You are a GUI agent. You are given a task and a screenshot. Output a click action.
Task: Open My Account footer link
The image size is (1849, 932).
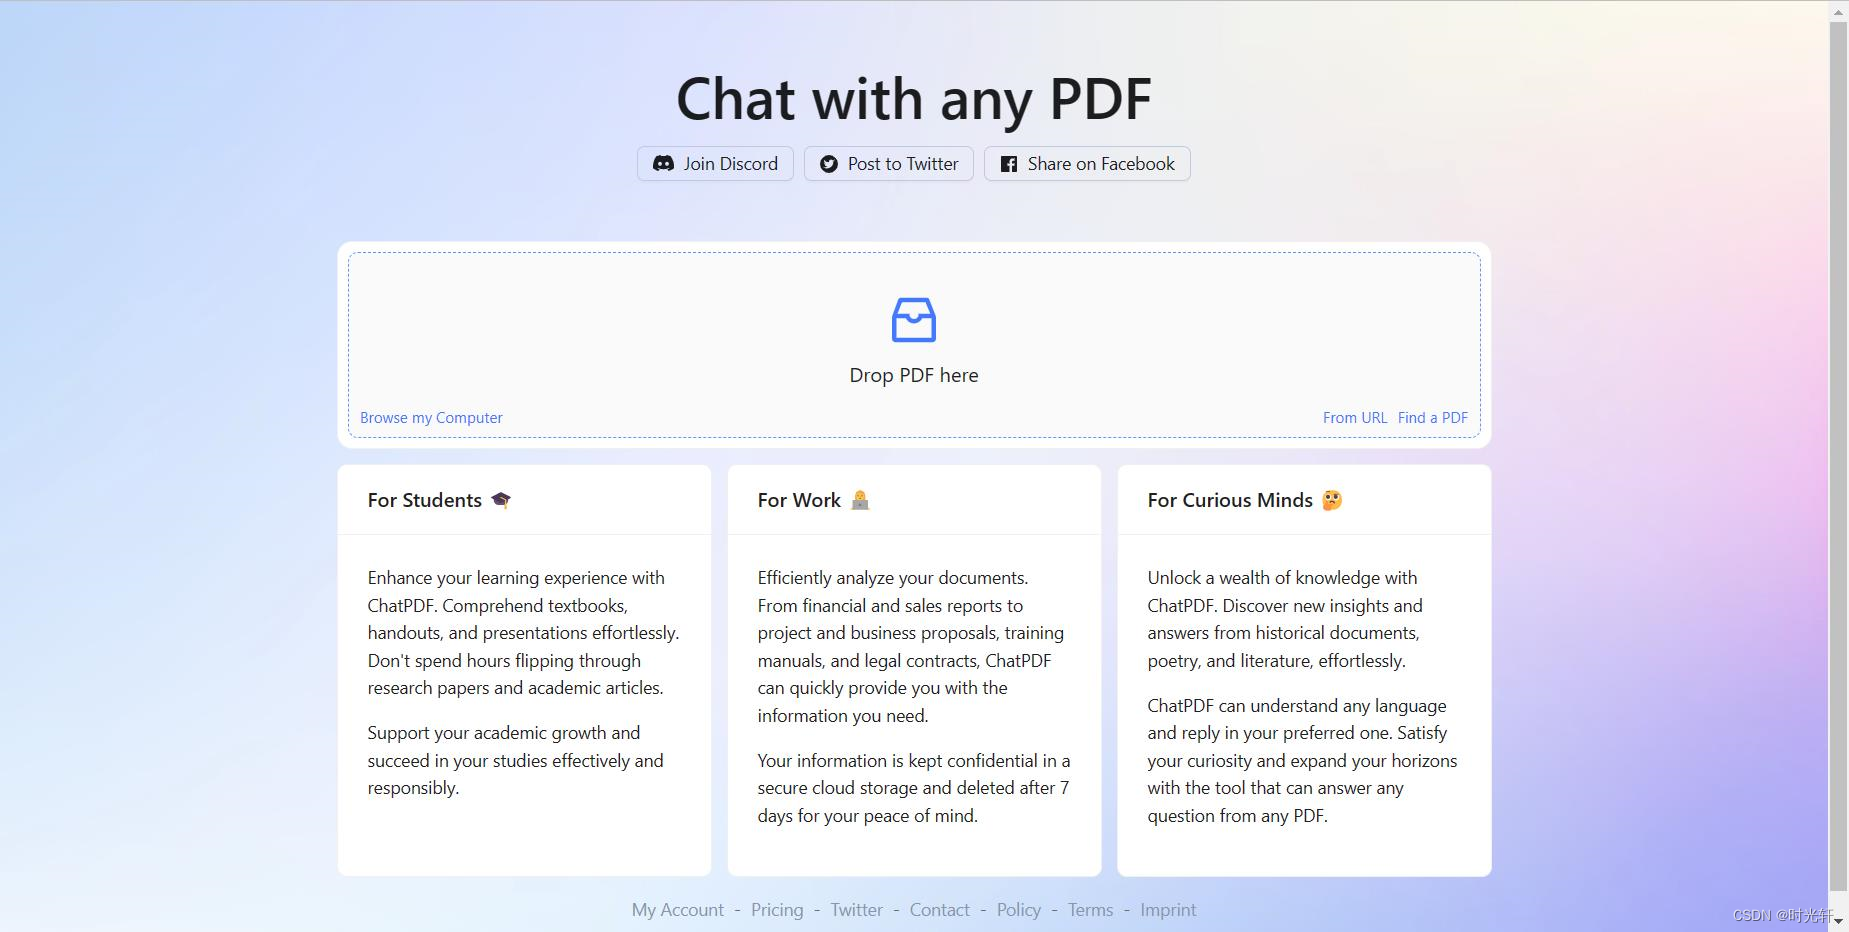pos(677,910)
